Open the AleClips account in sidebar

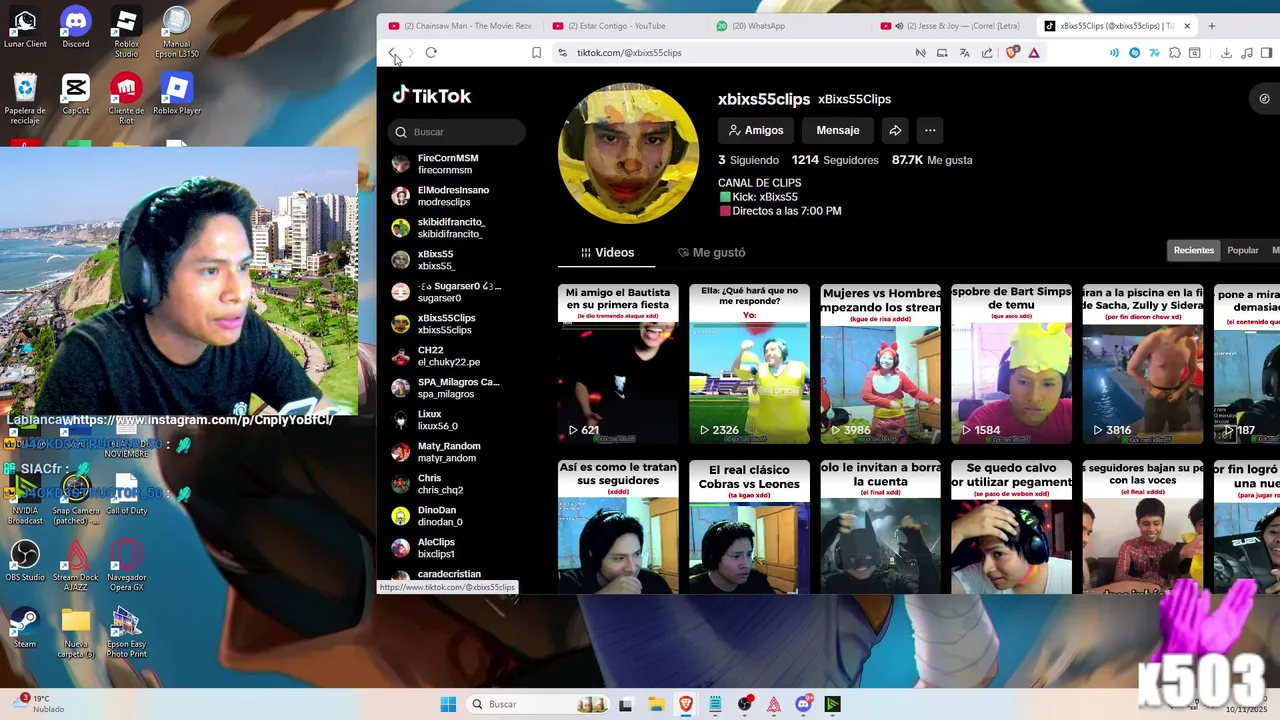tap(455, 548)
